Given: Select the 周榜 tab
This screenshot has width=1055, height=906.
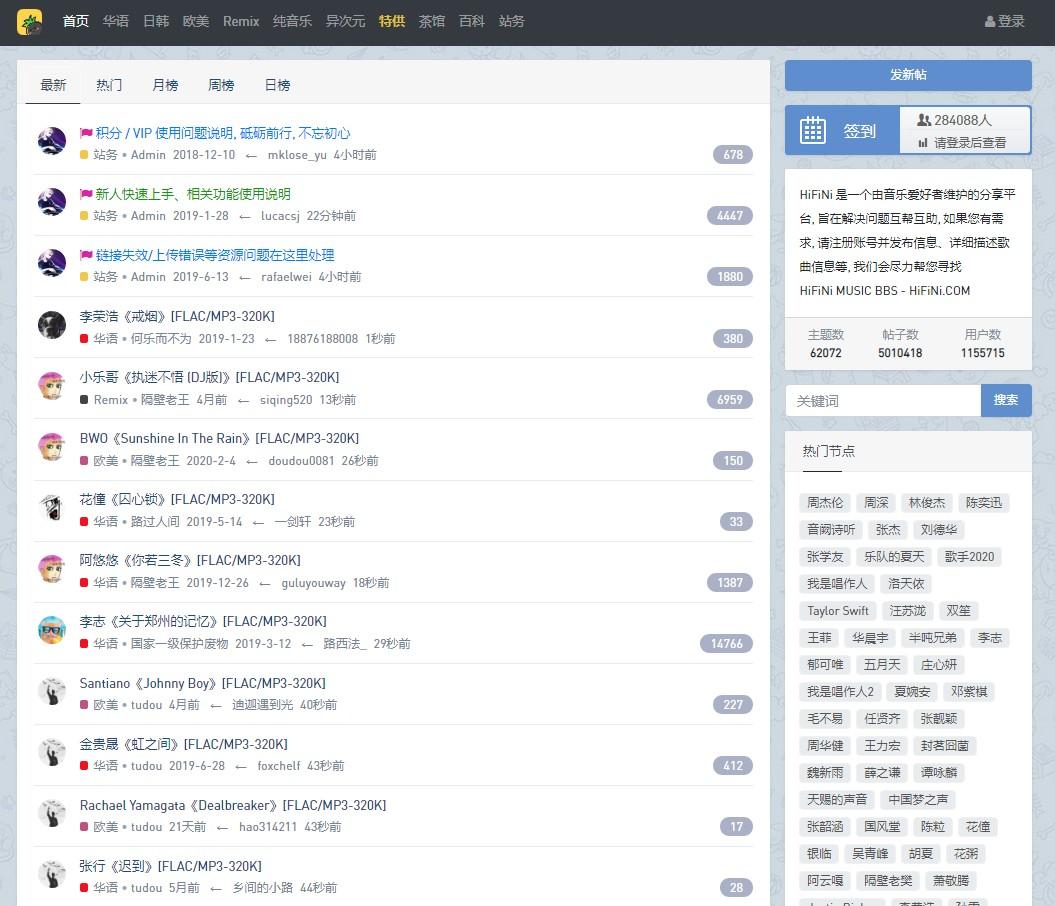Looking at the screenshot, I should [x=221, y=85].
